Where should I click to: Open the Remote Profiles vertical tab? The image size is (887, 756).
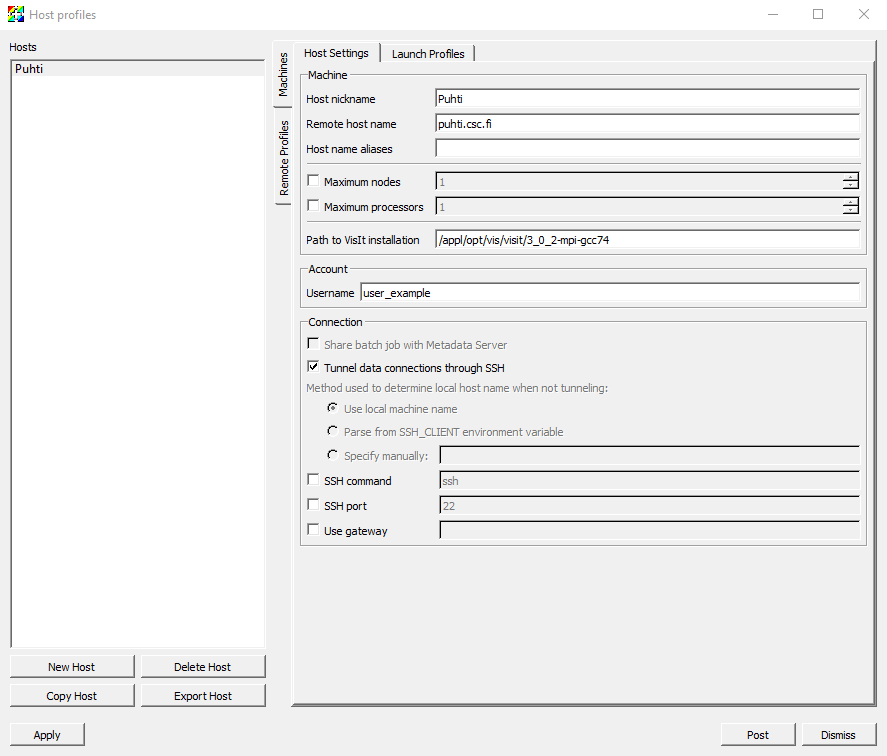[x=283, y=157]
